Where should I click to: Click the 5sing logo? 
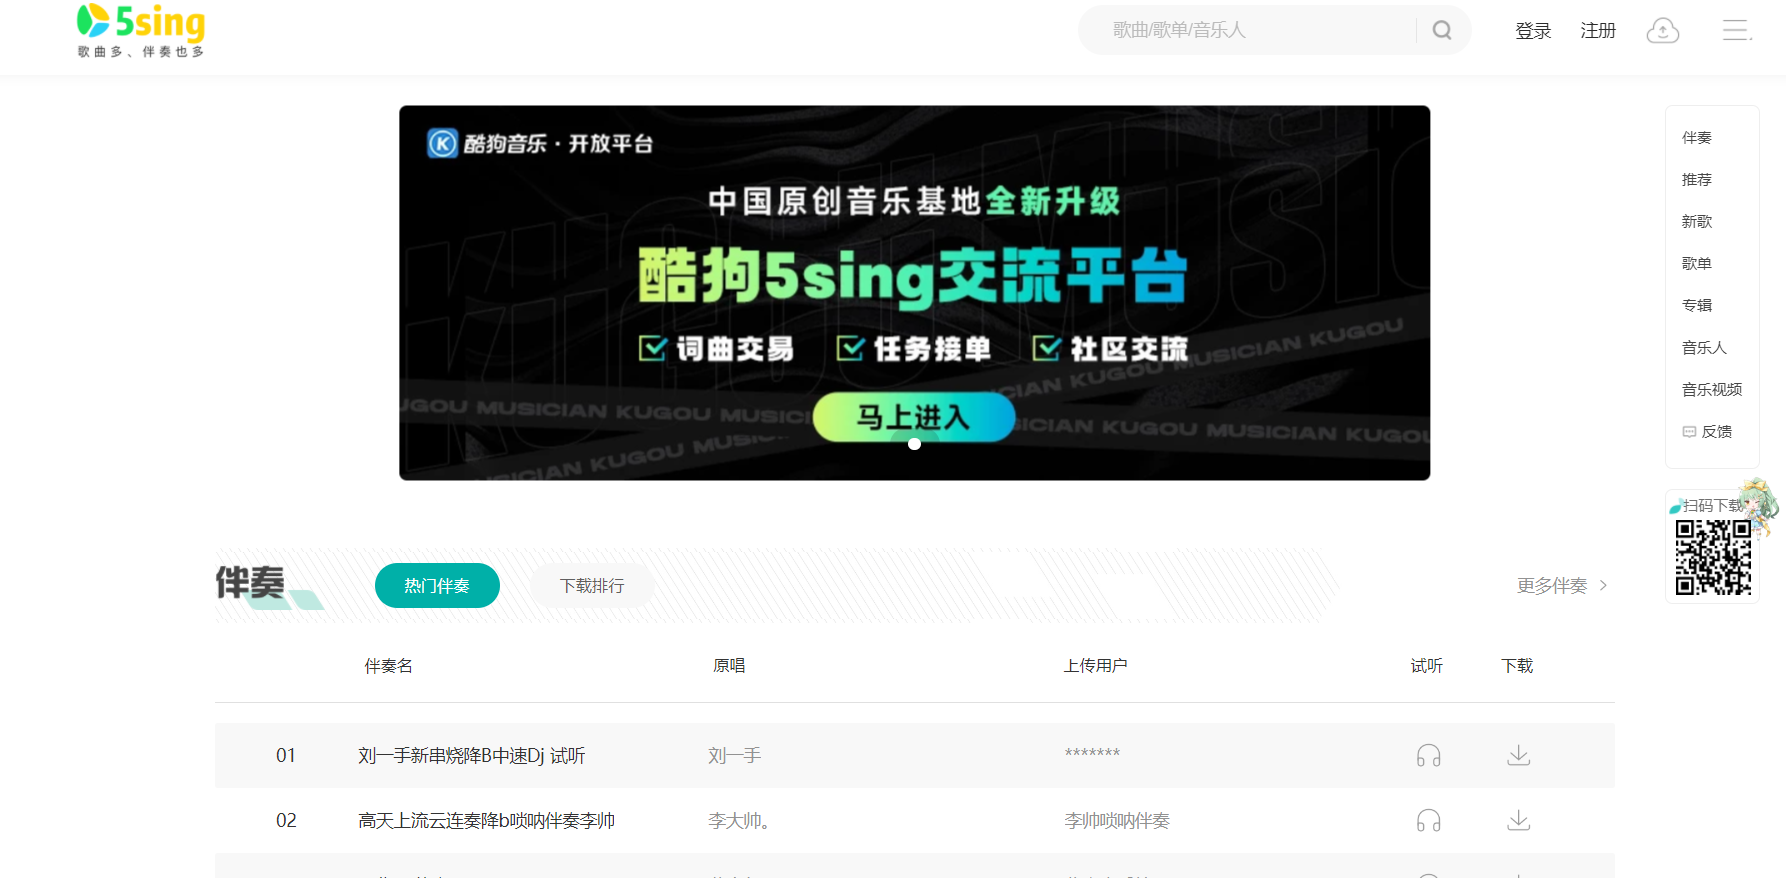coord(141,30)
